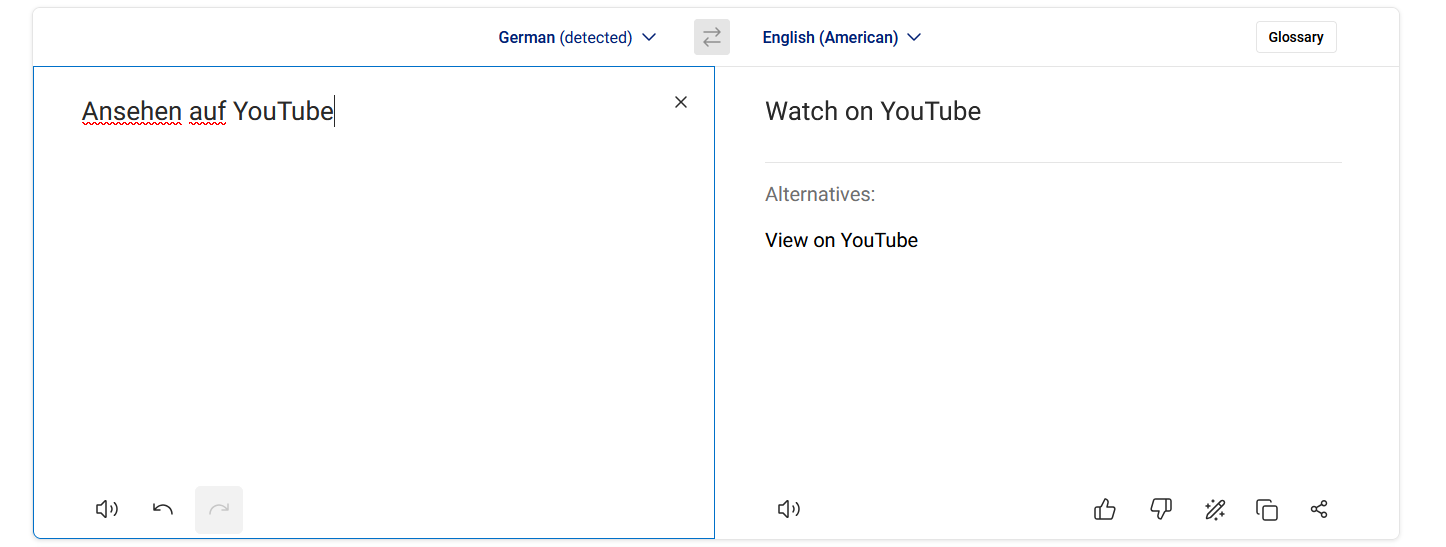The width and height of the screenshot is (1446, 547).
Task: Listen to the German source text
Action: coord(107,510)
